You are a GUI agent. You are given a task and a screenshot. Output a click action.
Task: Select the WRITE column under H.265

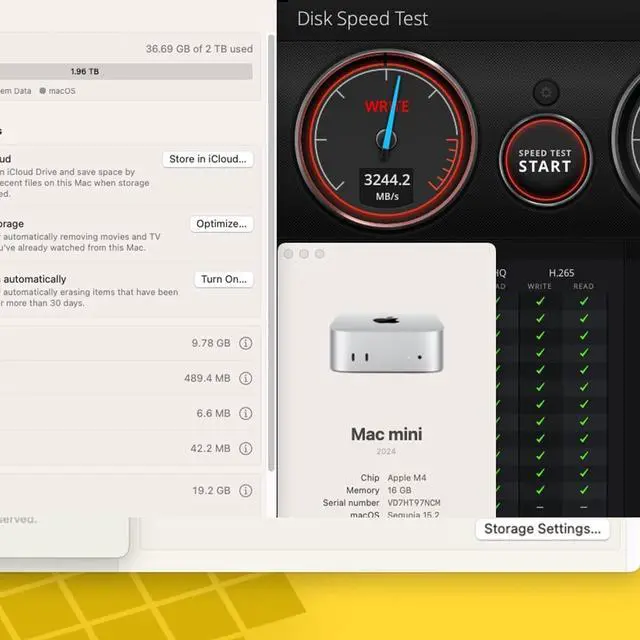[x=540, y=287]
